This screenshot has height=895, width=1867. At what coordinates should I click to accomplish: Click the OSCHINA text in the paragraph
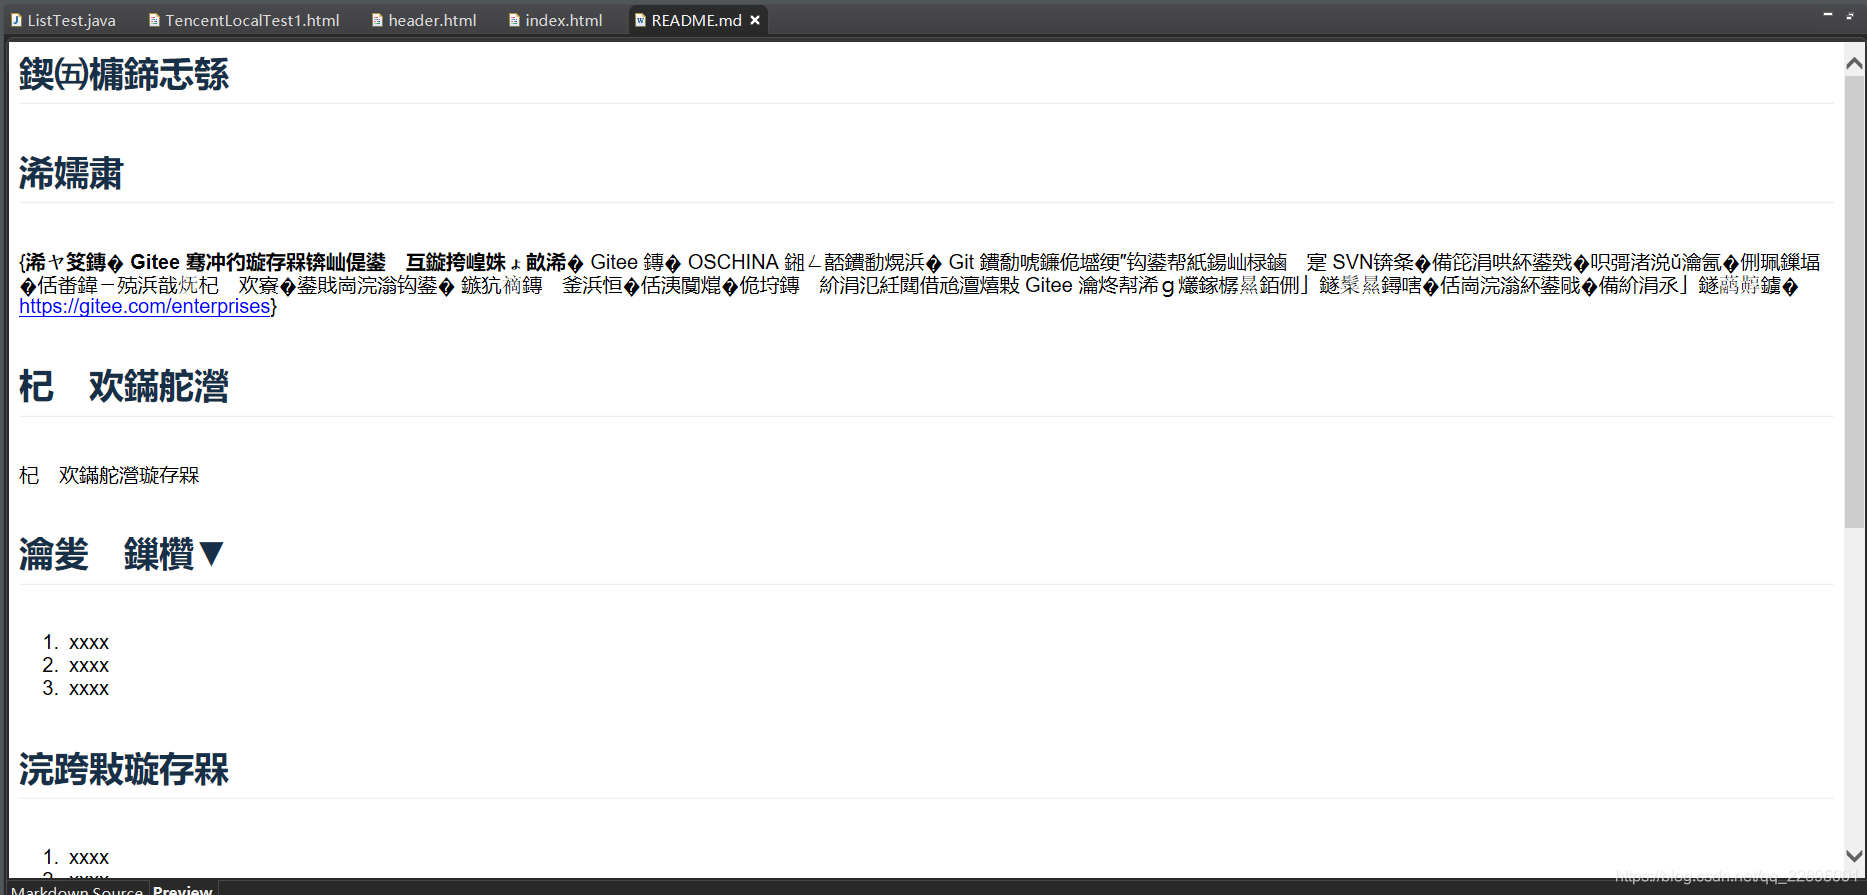click(733, 262)
